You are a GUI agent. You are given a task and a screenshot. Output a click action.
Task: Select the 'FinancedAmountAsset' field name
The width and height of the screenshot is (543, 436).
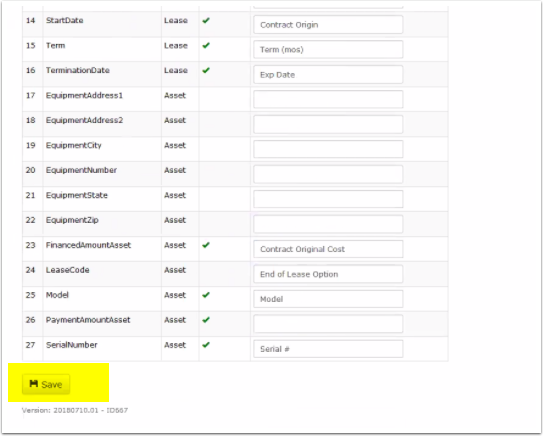click(x=88, y=245)
